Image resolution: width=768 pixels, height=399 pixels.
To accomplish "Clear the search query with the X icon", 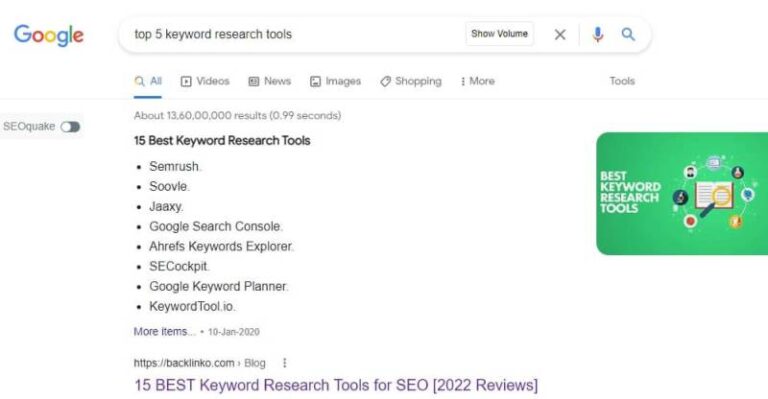I will pyautogui.click(x=560, y=34).
